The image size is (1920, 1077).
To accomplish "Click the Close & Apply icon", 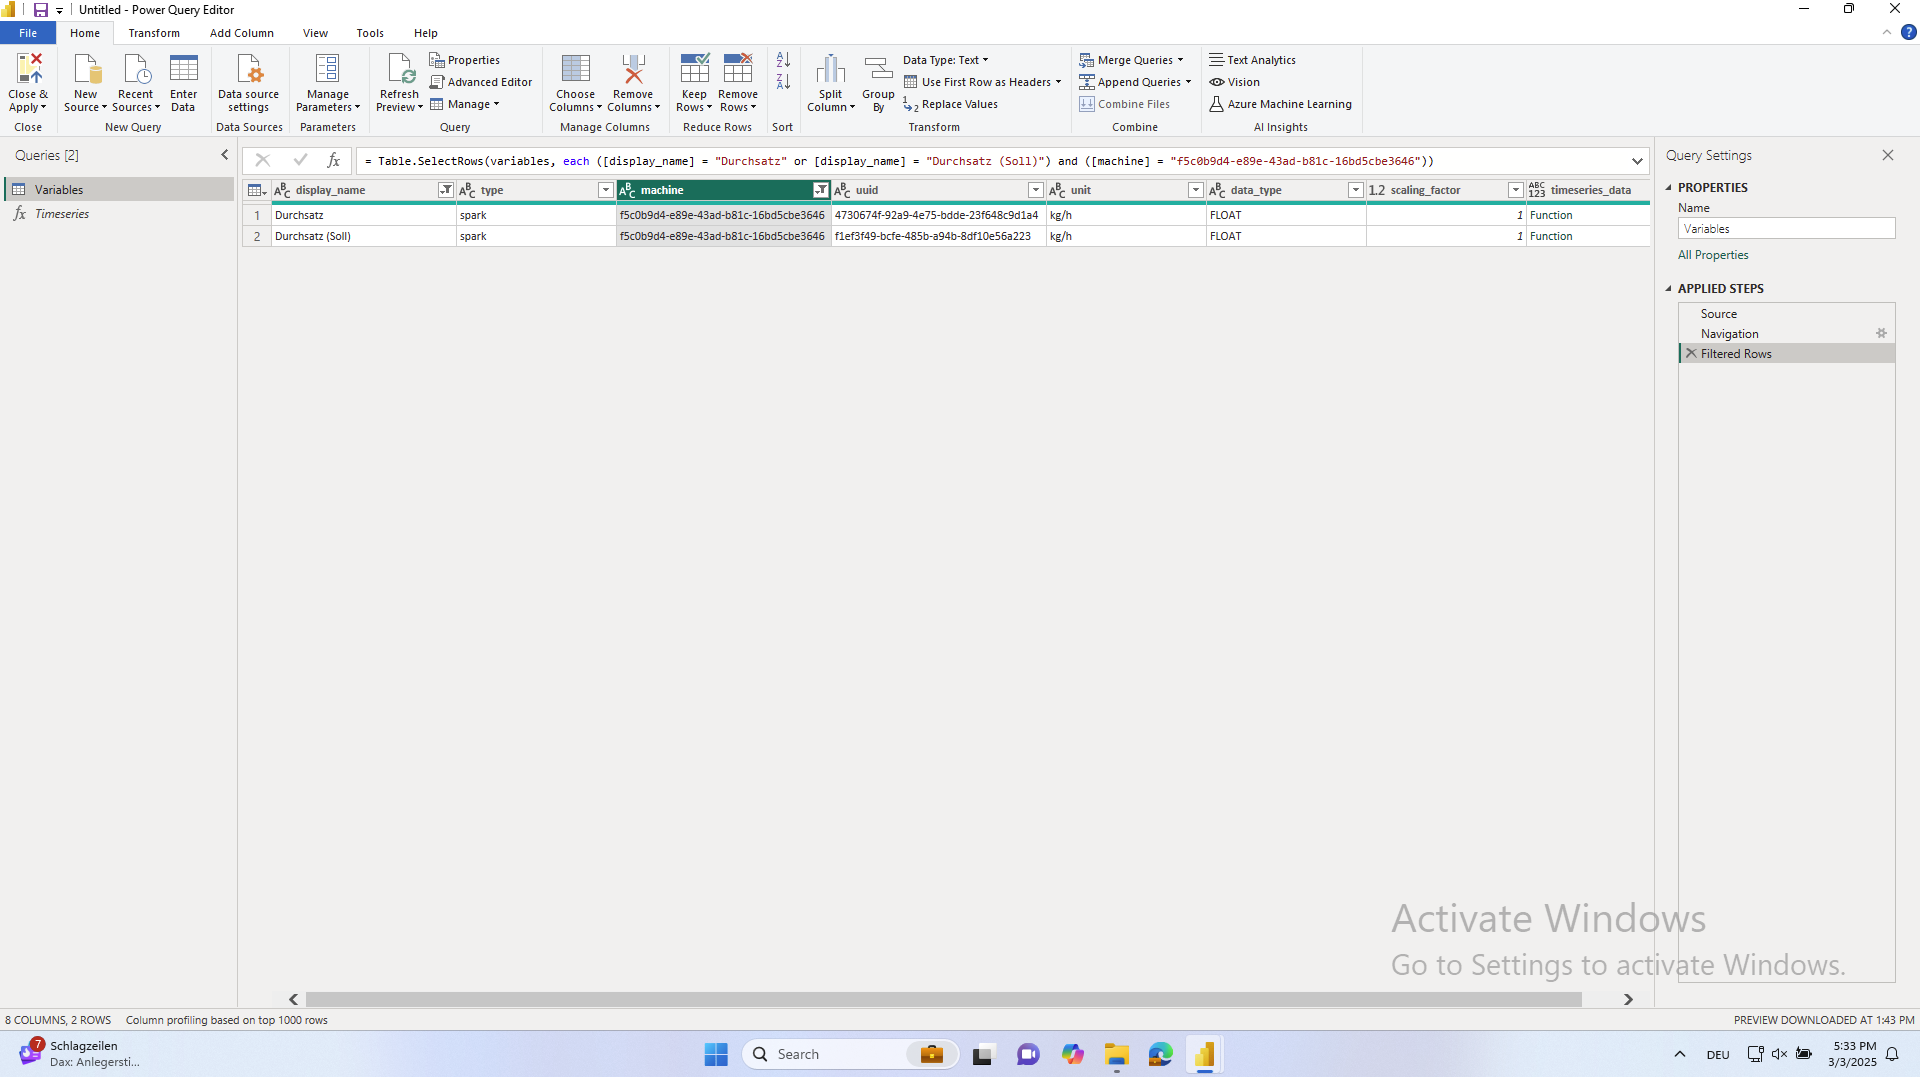I will (28, 70).
